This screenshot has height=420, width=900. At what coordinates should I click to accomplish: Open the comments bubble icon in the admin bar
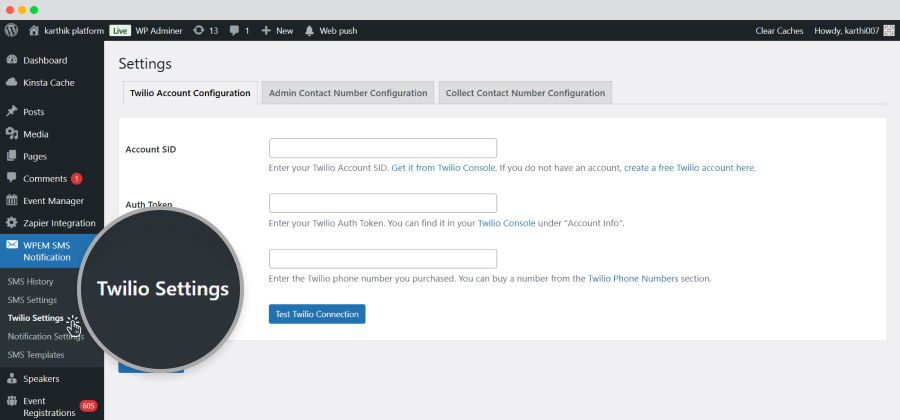point(234,31)
